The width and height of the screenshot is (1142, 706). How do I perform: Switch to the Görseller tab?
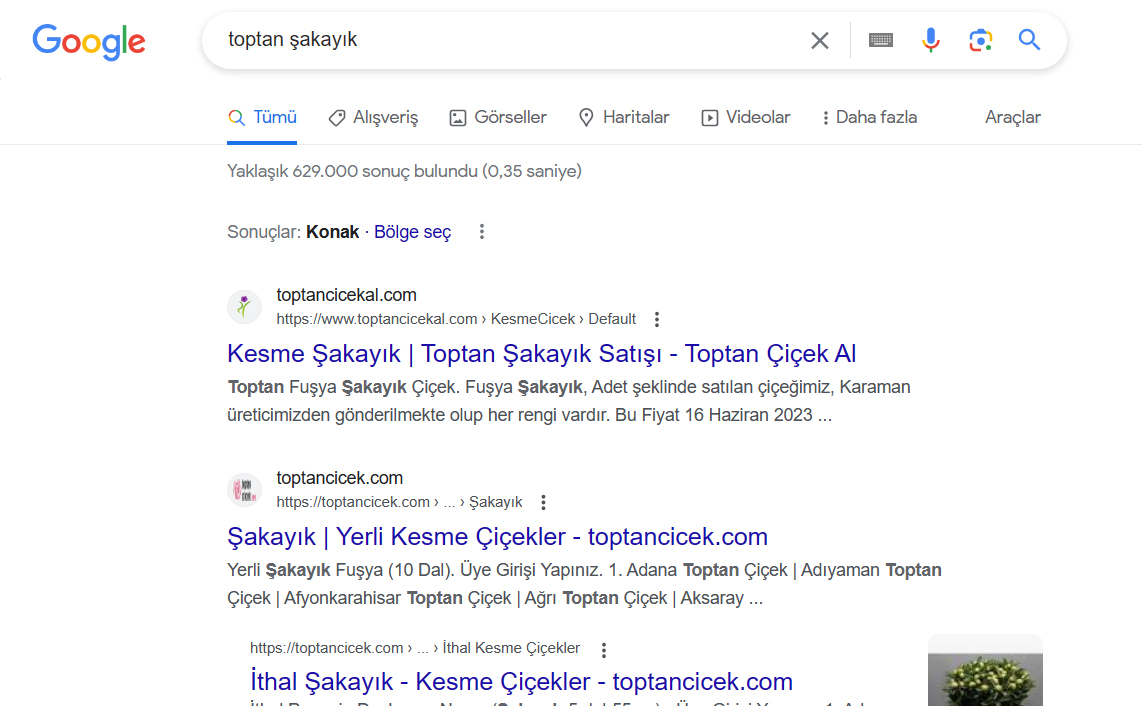pos(498,118)
